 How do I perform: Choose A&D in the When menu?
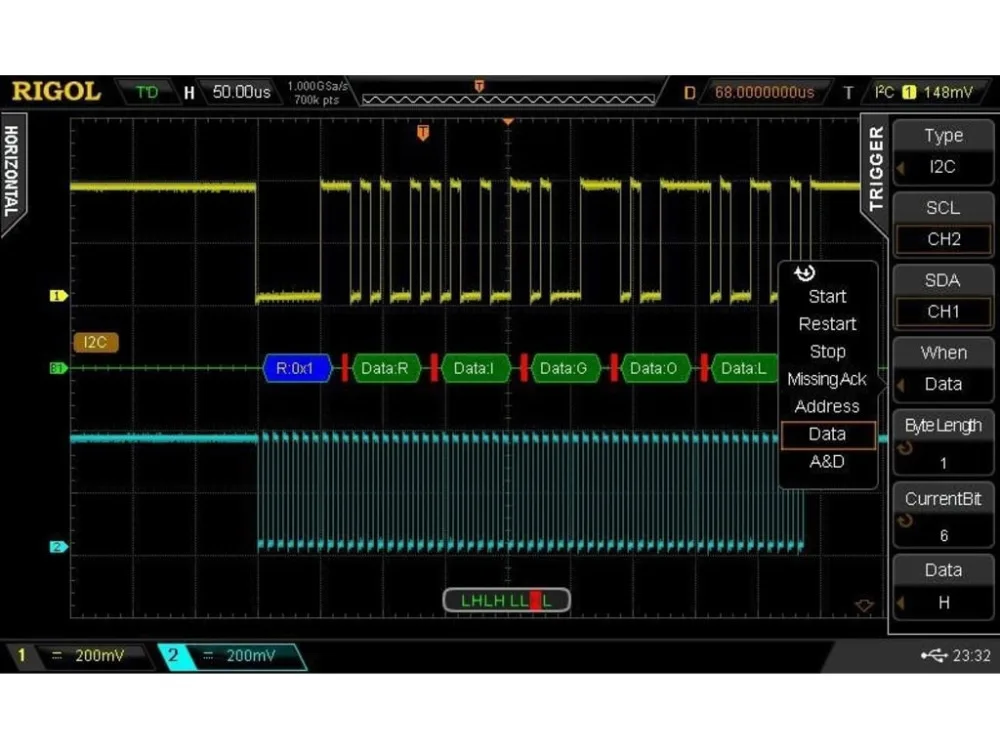(x=827, y=462)
